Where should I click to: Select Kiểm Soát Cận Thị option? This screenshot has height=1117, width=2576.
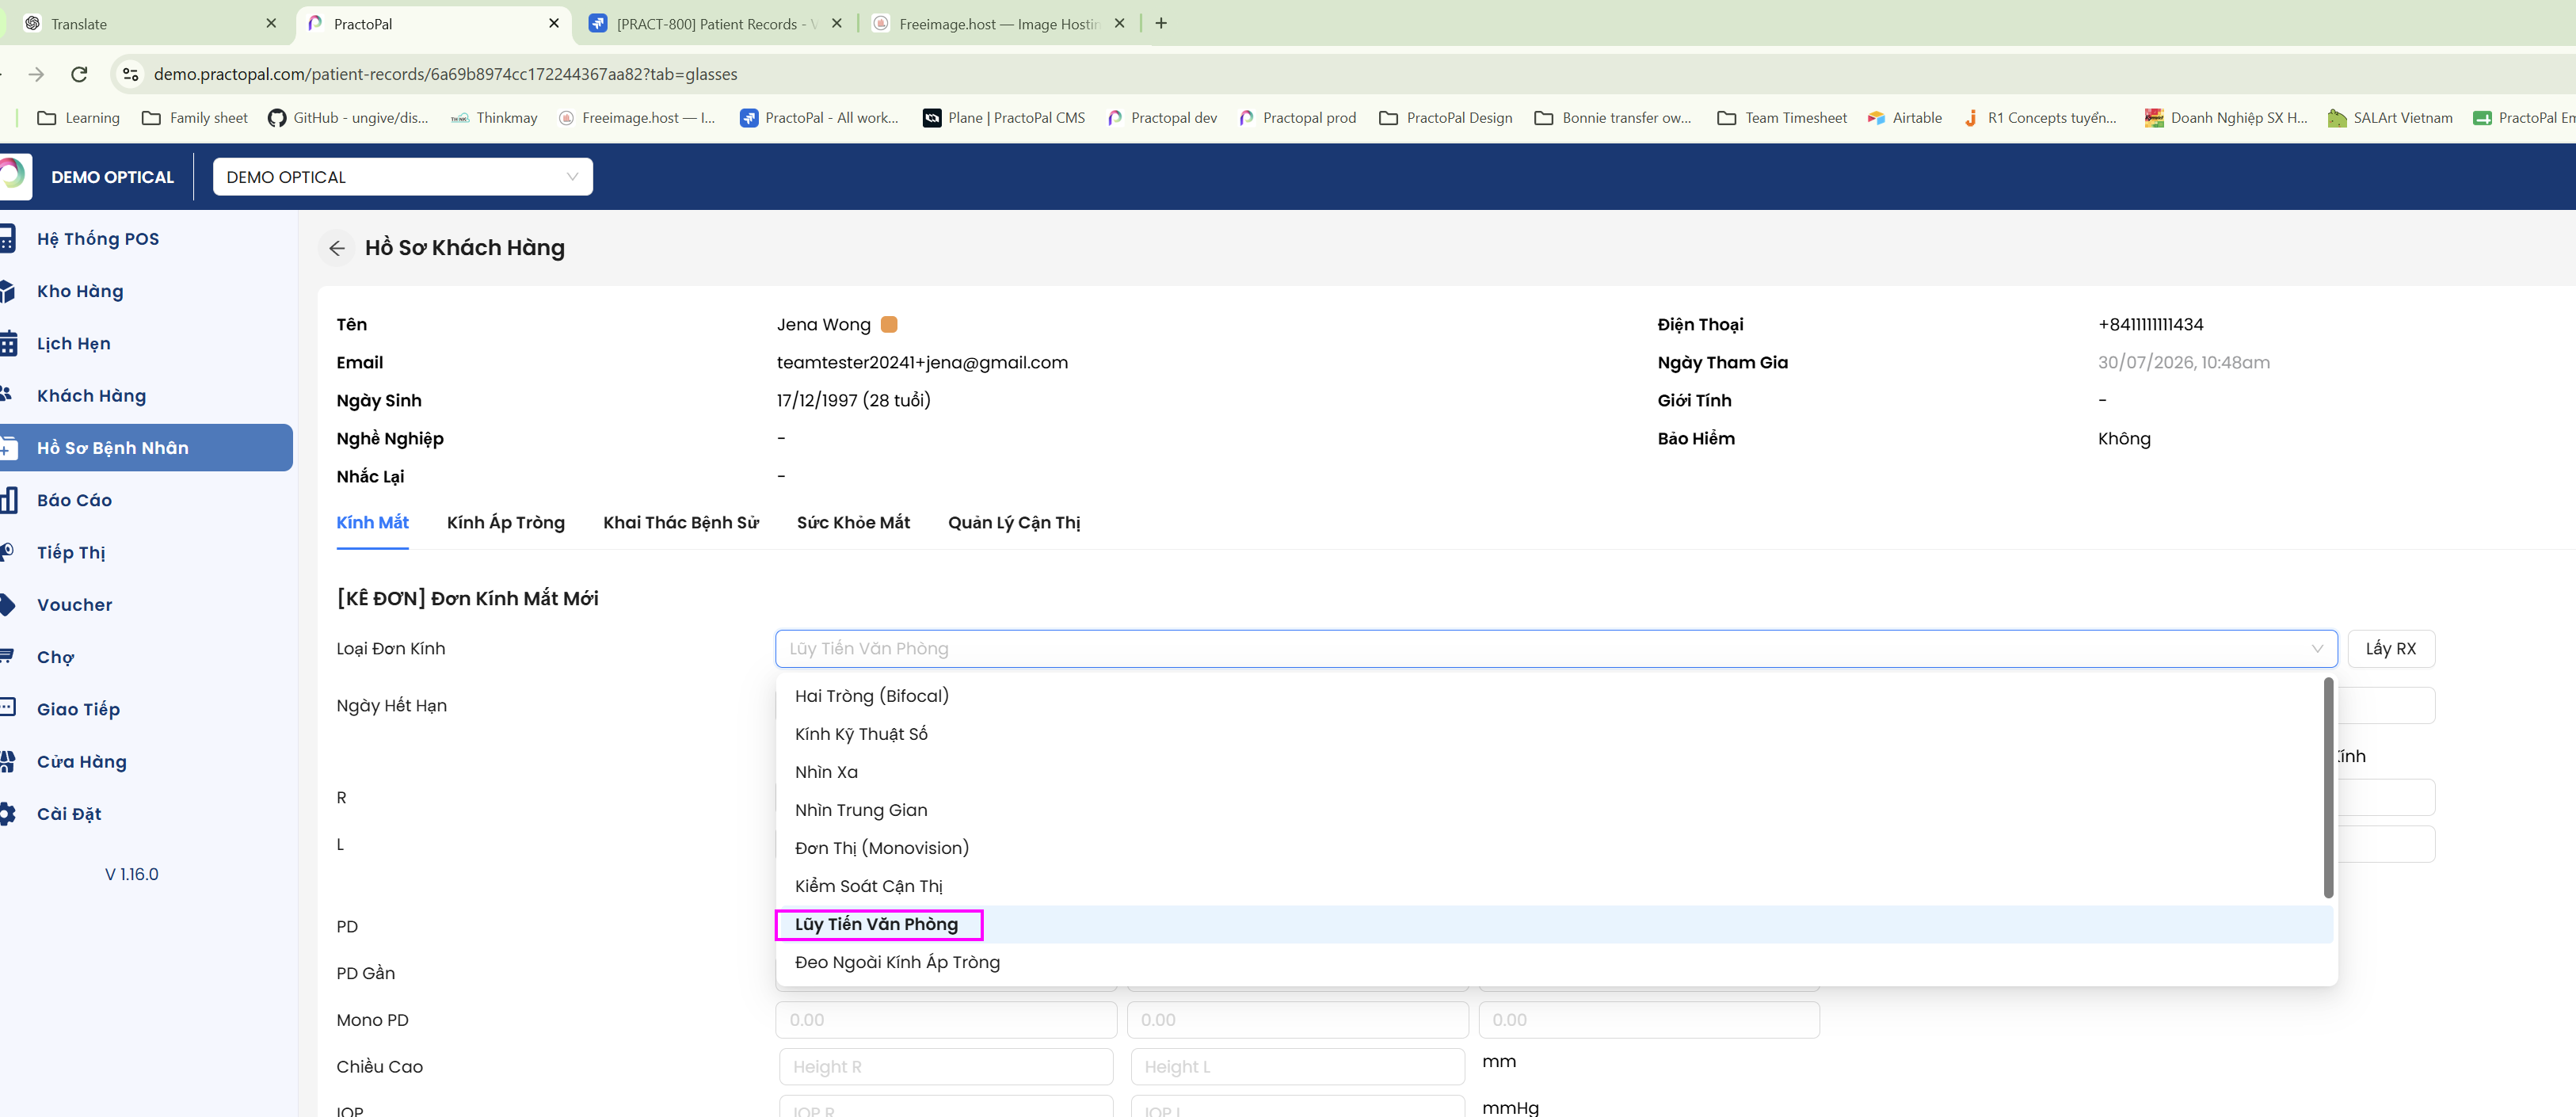(x=1555, y=886)
